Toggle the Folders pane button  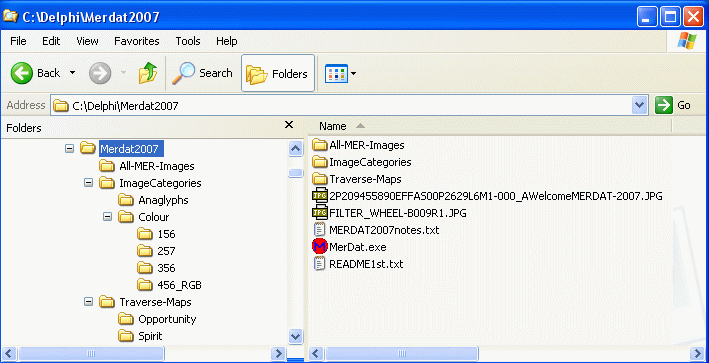278,73
